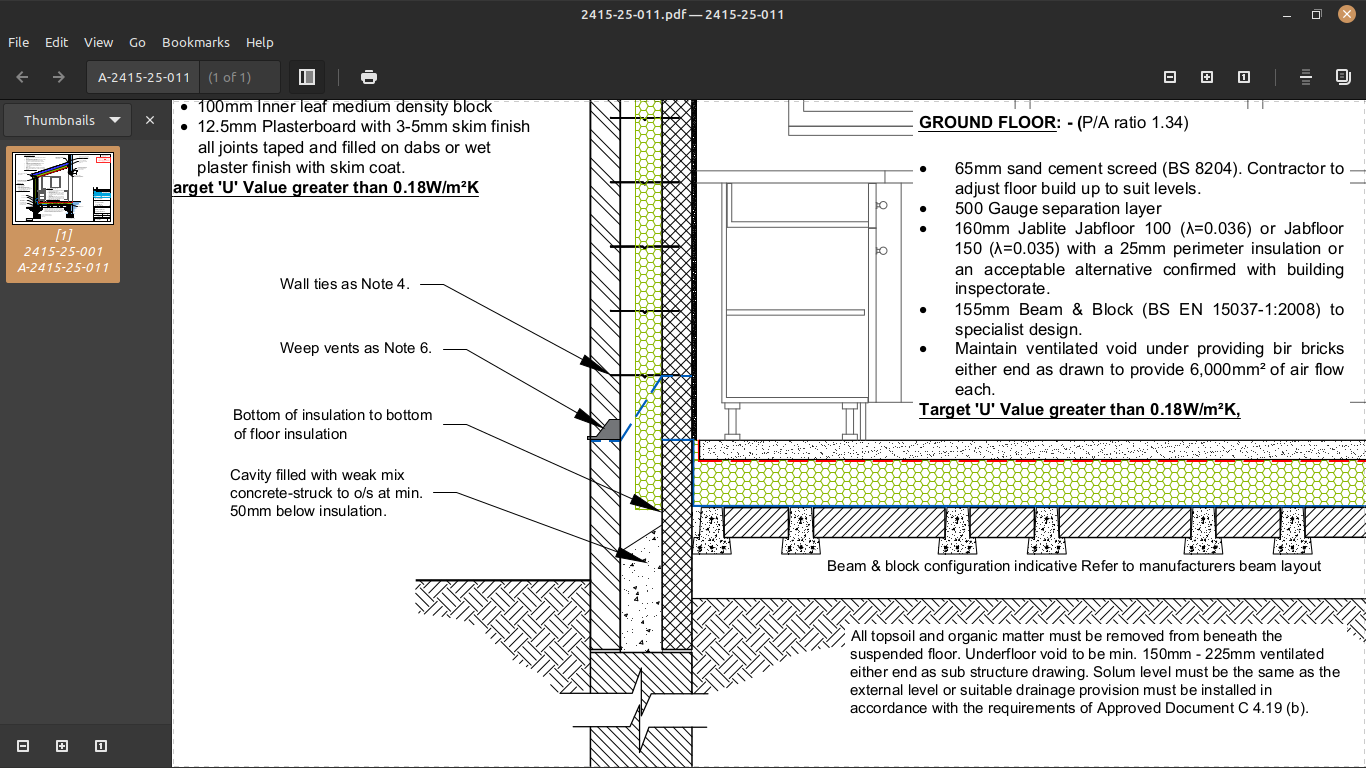Toggle continuous page view icon
This screenshot has width=1366, height=768.
coord(1306,77)
